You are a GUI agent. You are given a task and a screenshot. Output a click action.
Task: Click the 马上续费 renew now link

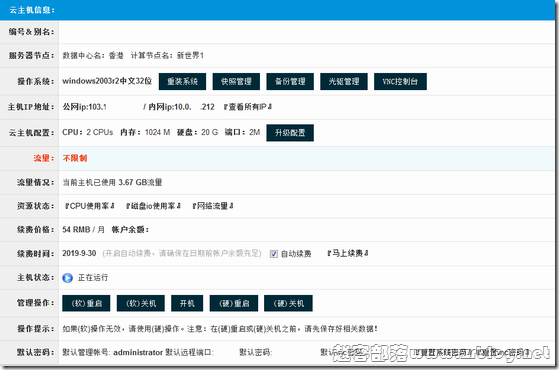pos(348,253)
